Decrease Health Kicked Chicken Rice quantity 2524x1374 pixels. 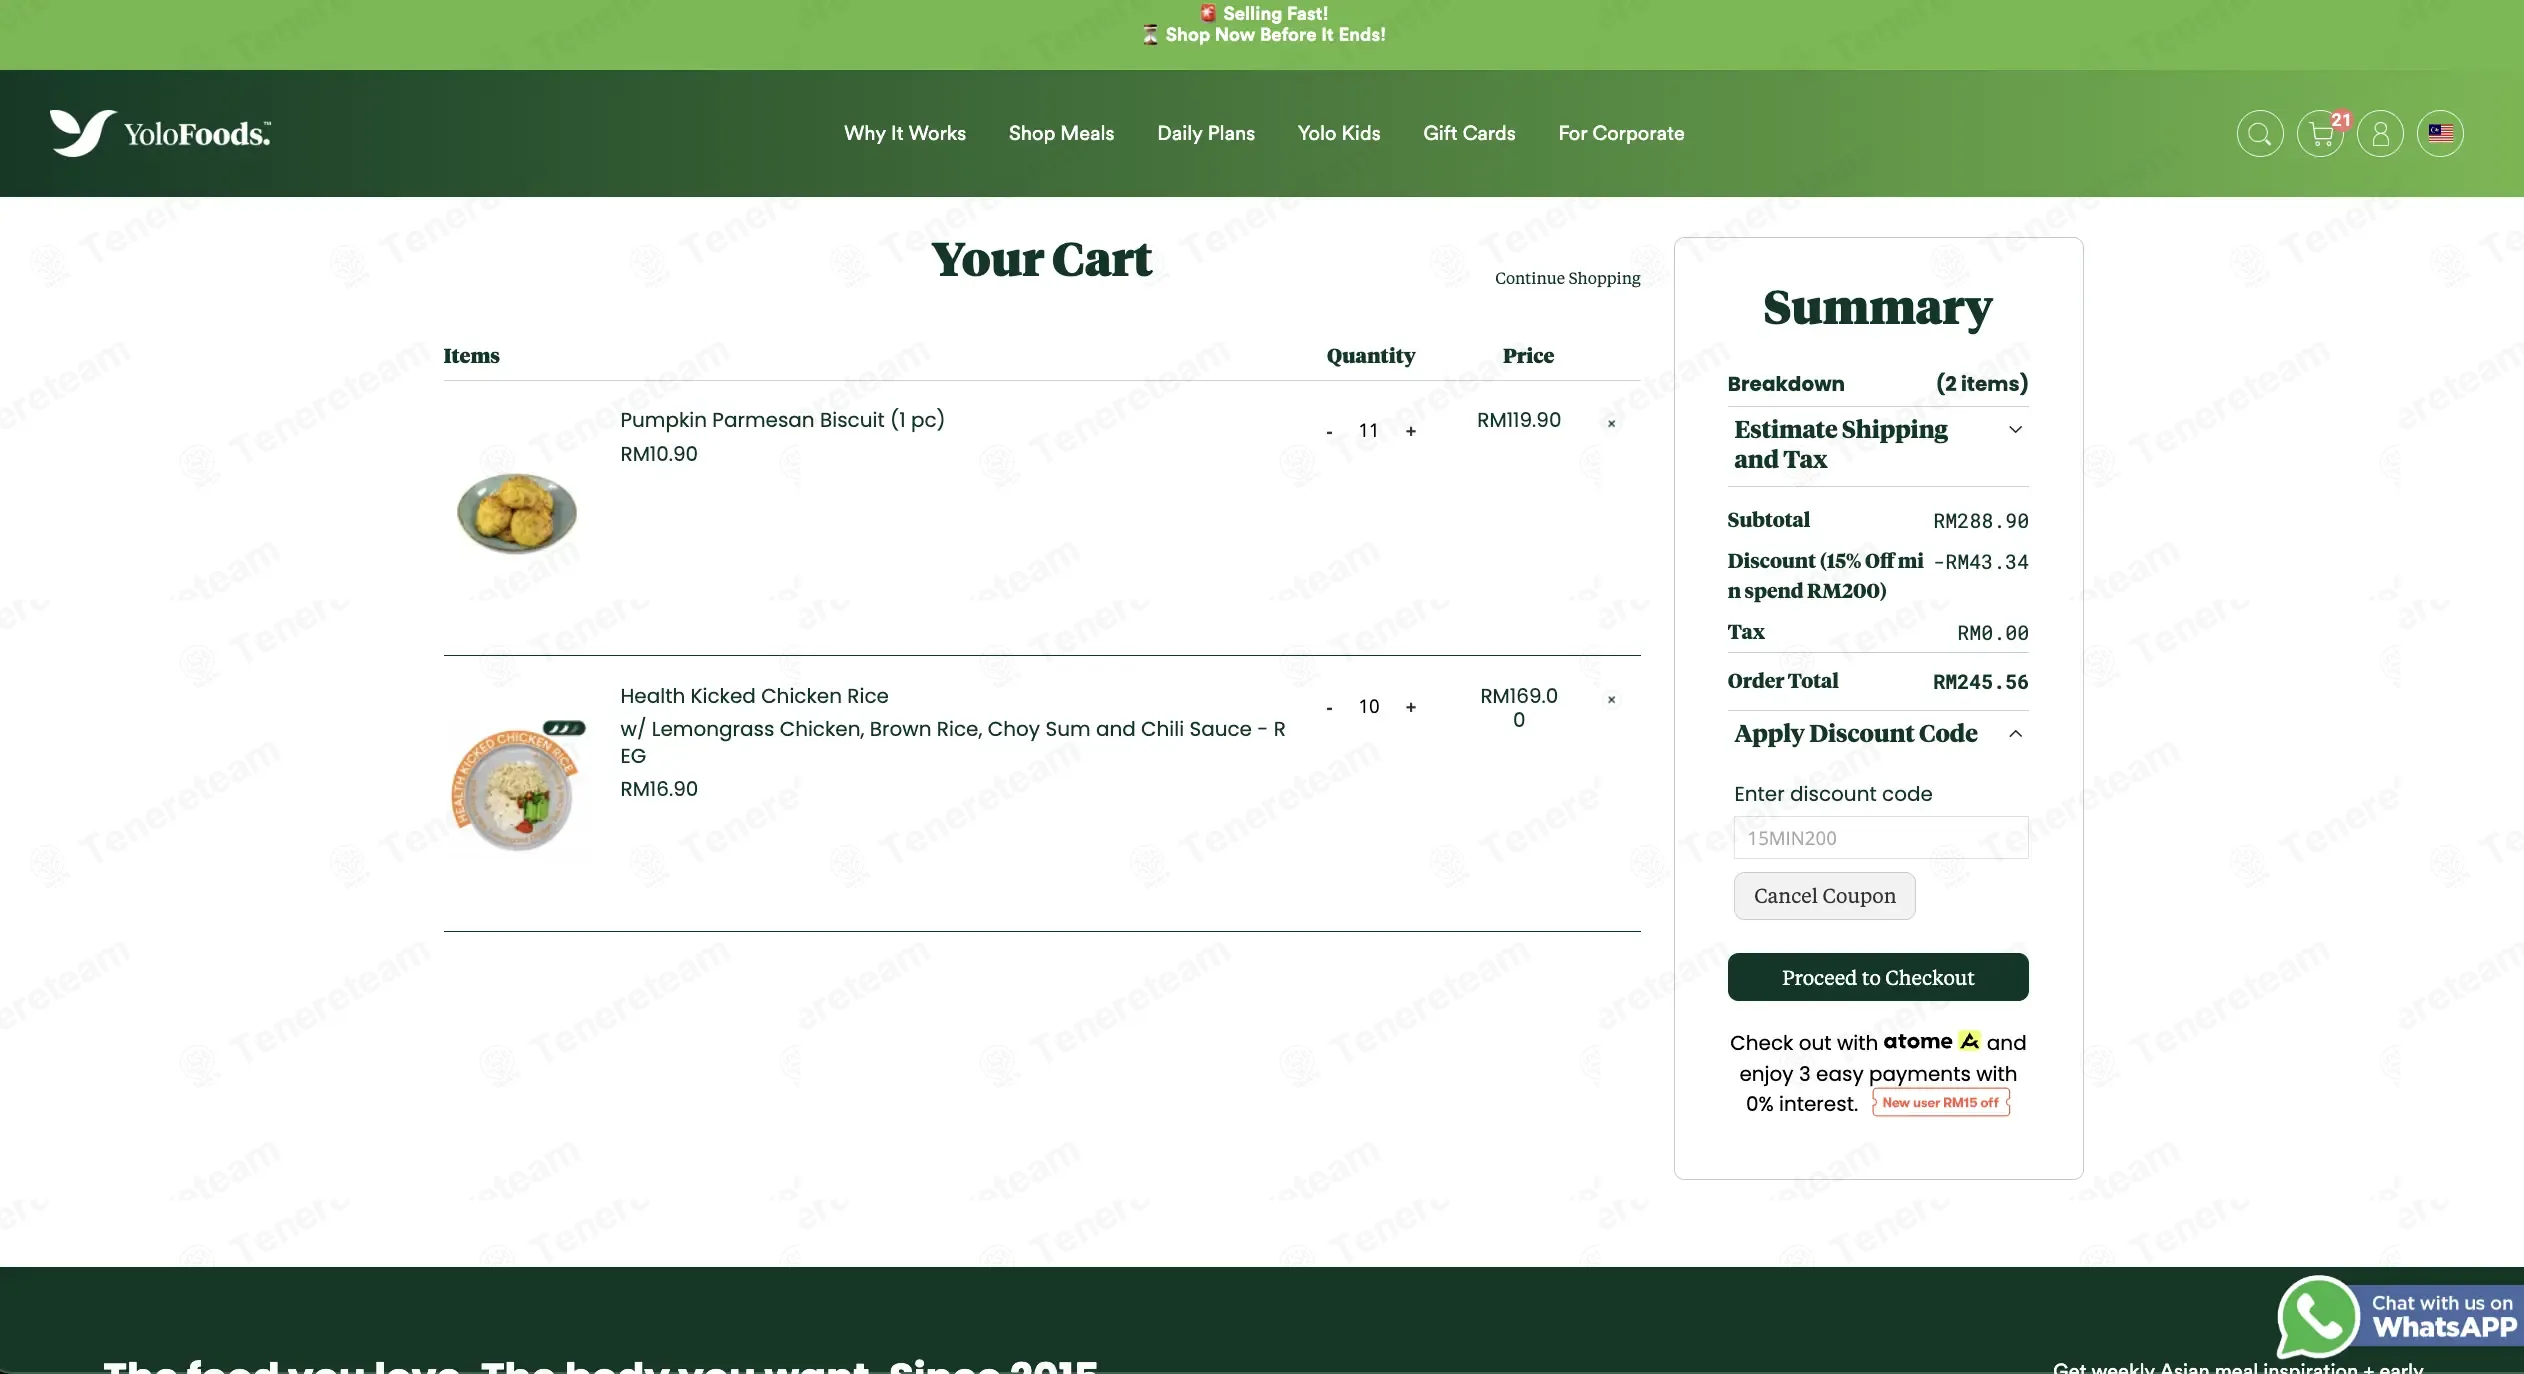click(x=1329, y=708)
